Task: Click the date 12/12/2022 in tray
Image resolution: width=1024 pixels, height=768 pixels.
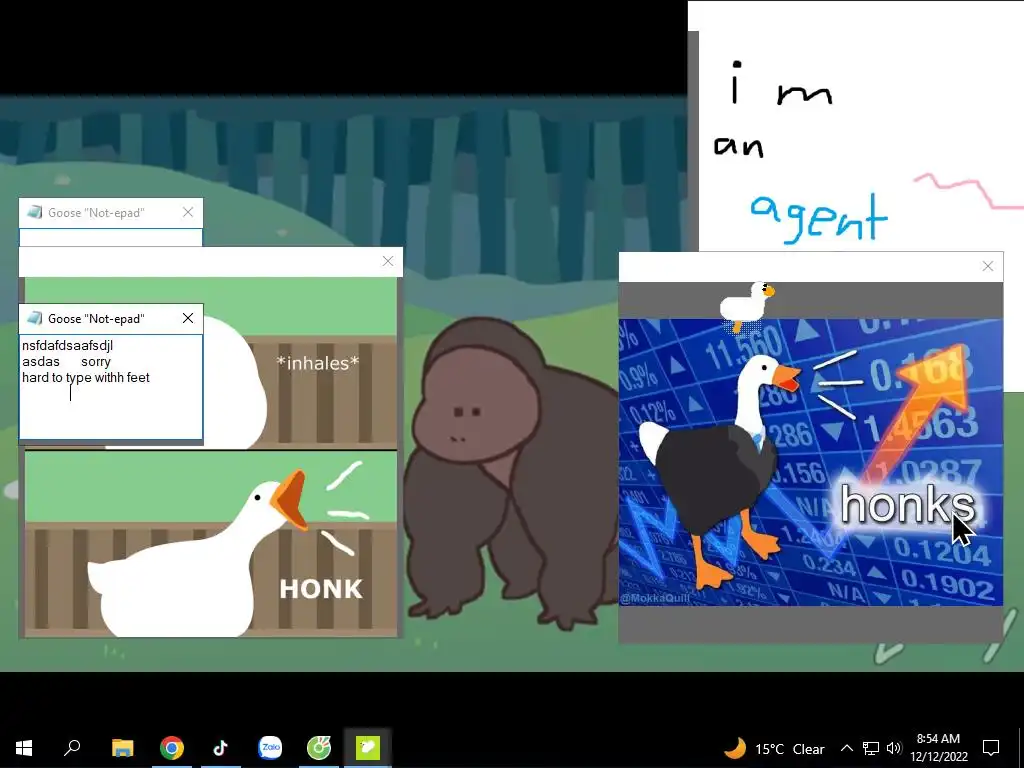Action: click(938, 757)
